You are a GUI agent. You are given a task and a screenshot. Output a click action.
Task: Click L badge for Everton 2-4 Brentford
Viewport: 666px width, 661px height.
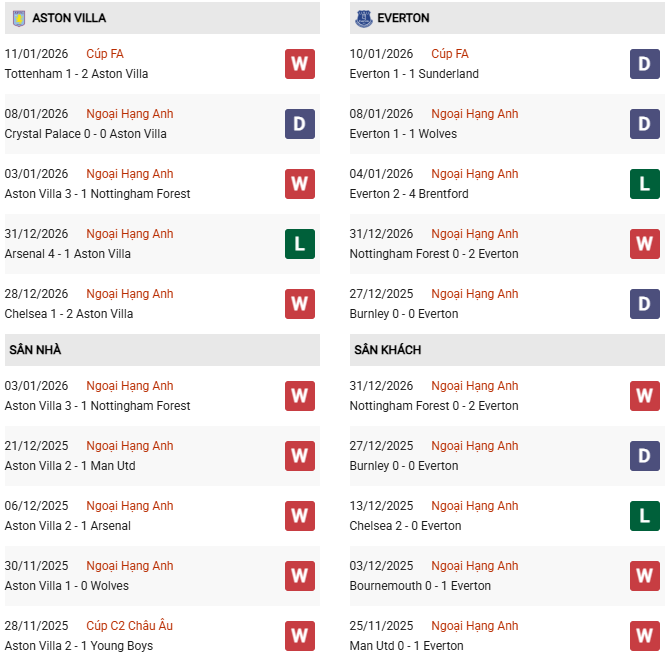(x=645, y=184)
